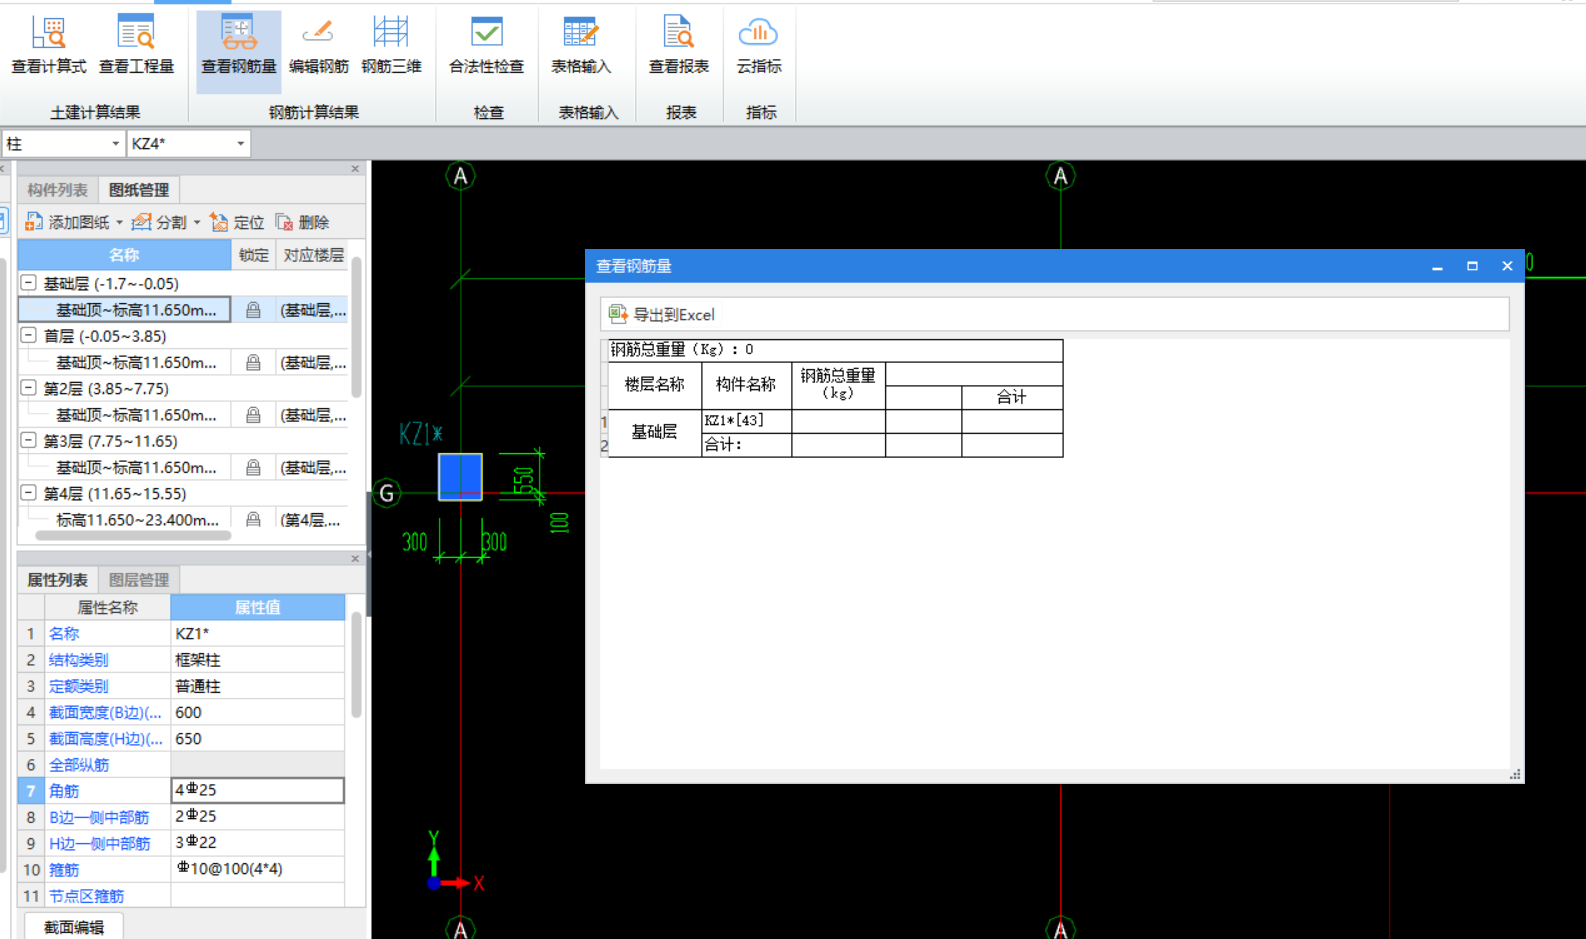
Task: Click 截面宽度 value 600
Action: (258, 712)
